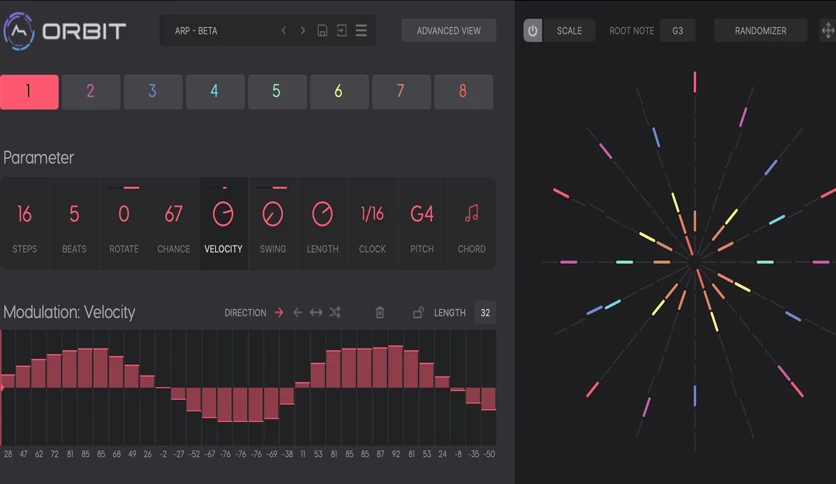Switch to orbit tab 7
836x484 pixels.
[401, 92]
